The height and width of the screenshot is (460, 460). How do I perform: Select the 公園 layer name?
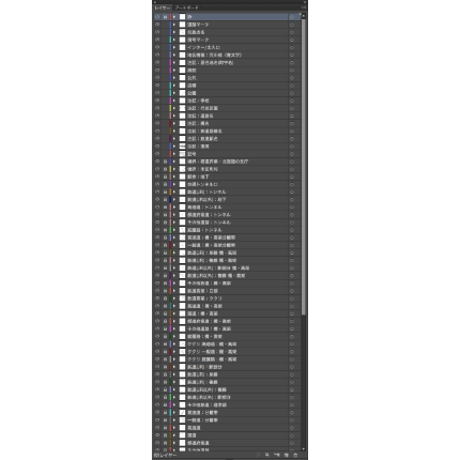pos(192,93)
